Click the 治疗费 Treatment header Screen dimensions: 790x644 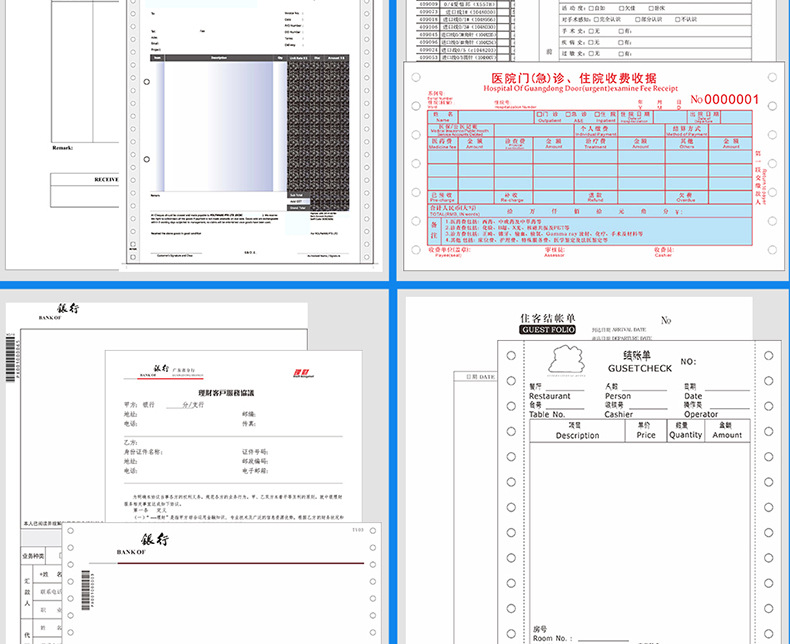coord(596,143)
